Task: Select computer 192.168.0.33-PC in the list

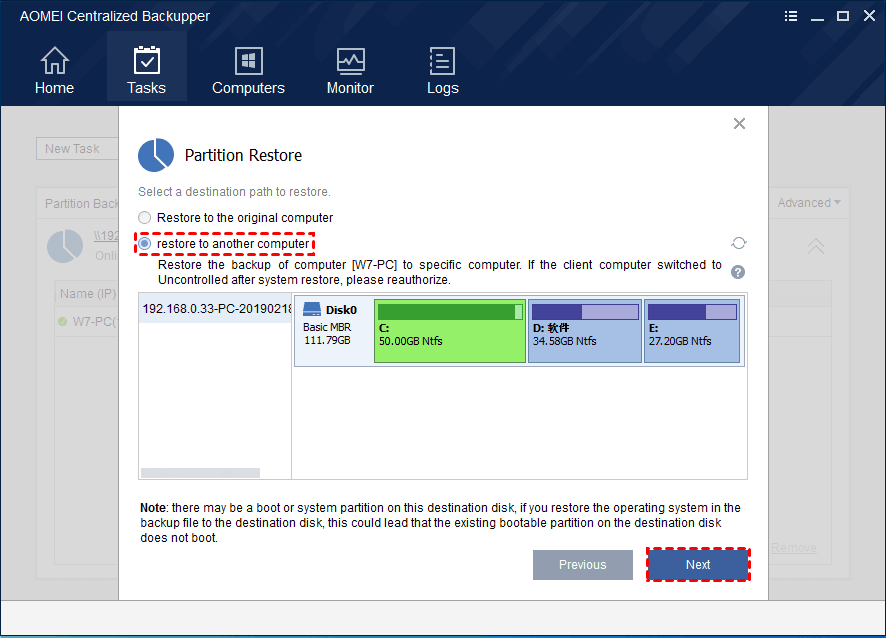Action: click(x=215, y=309)
